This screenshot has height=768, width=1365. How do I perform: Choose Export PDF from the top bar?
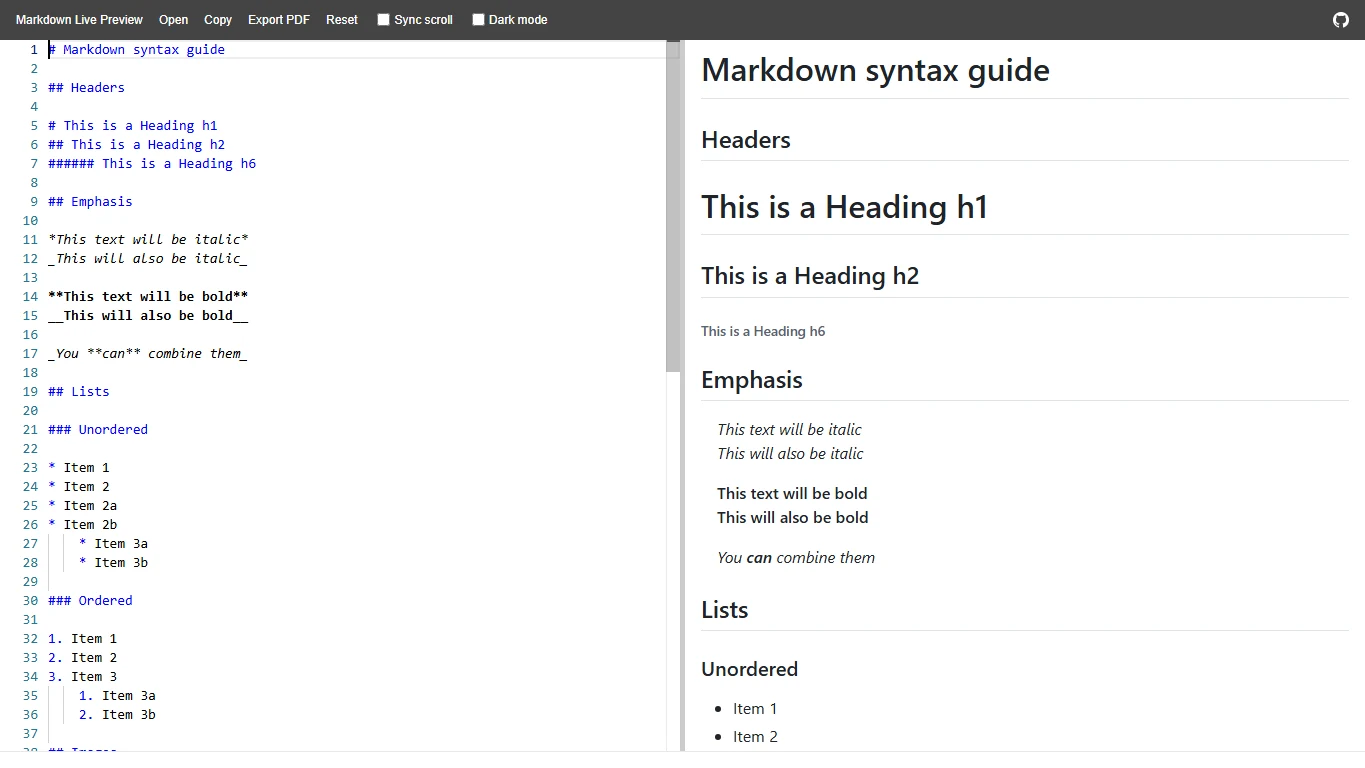pyautogui.click(x=279, y=20)
